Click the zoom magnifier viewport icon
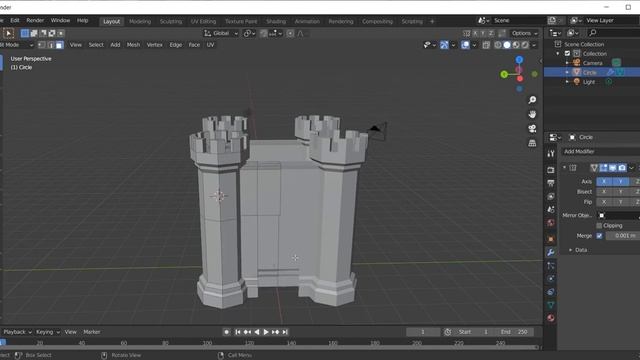 (x=532, y=100)
